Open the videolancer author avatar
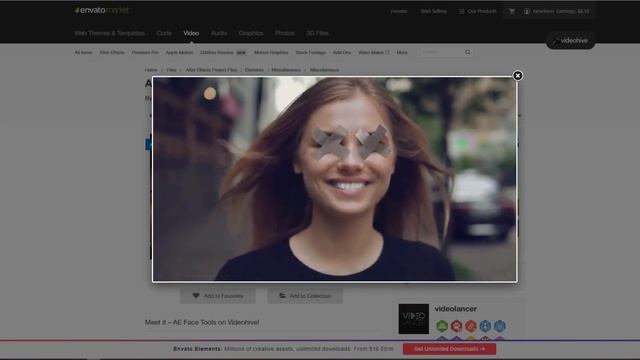Screen dimensions: 640x360 pos(413,319)
